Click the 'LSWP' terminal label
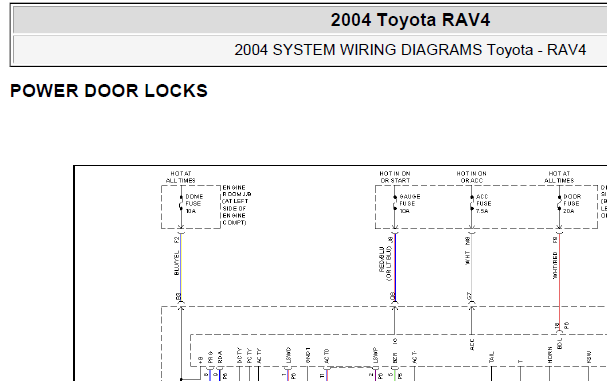The width and height of the screenshot is (607, 381). click(375, 355)
